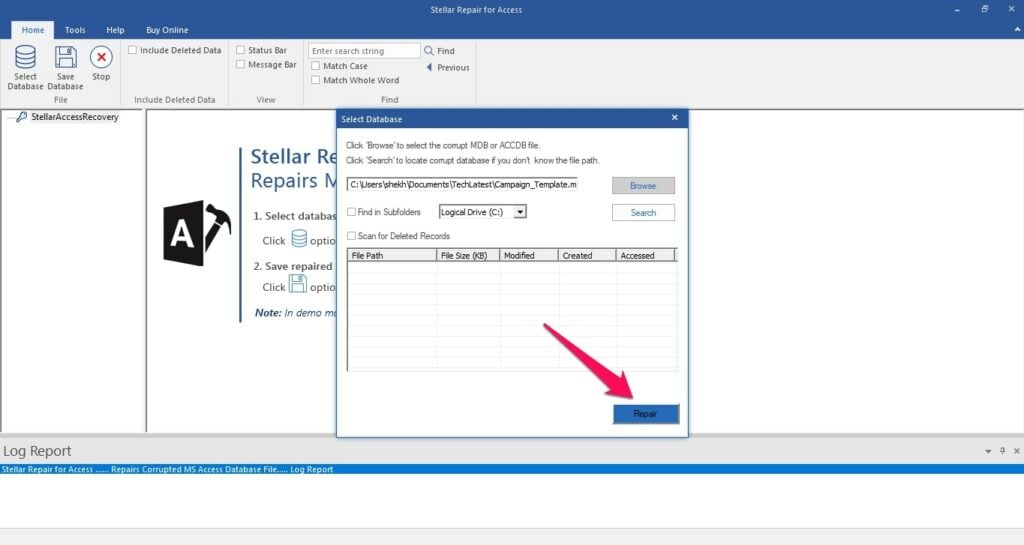
Task: Click the File Path column header
Action: pos(392,255)
